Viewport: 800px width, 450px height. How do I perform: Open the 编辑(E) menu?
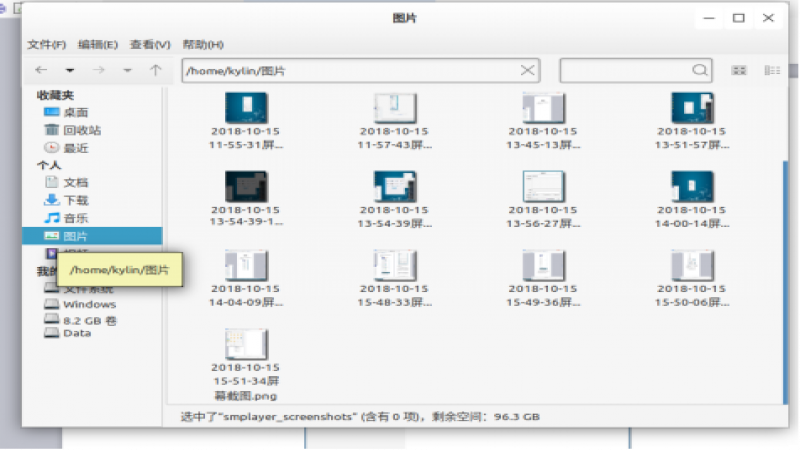[98, 45]
